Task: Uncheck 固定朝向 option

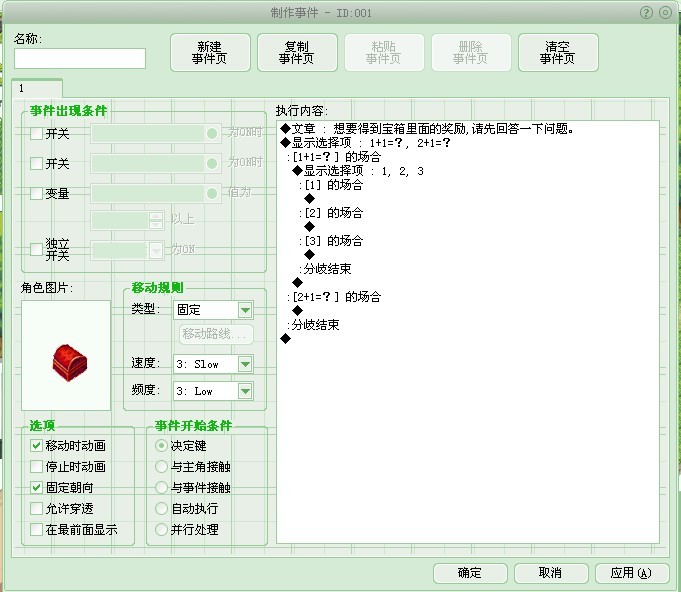Action: point(36,487)
